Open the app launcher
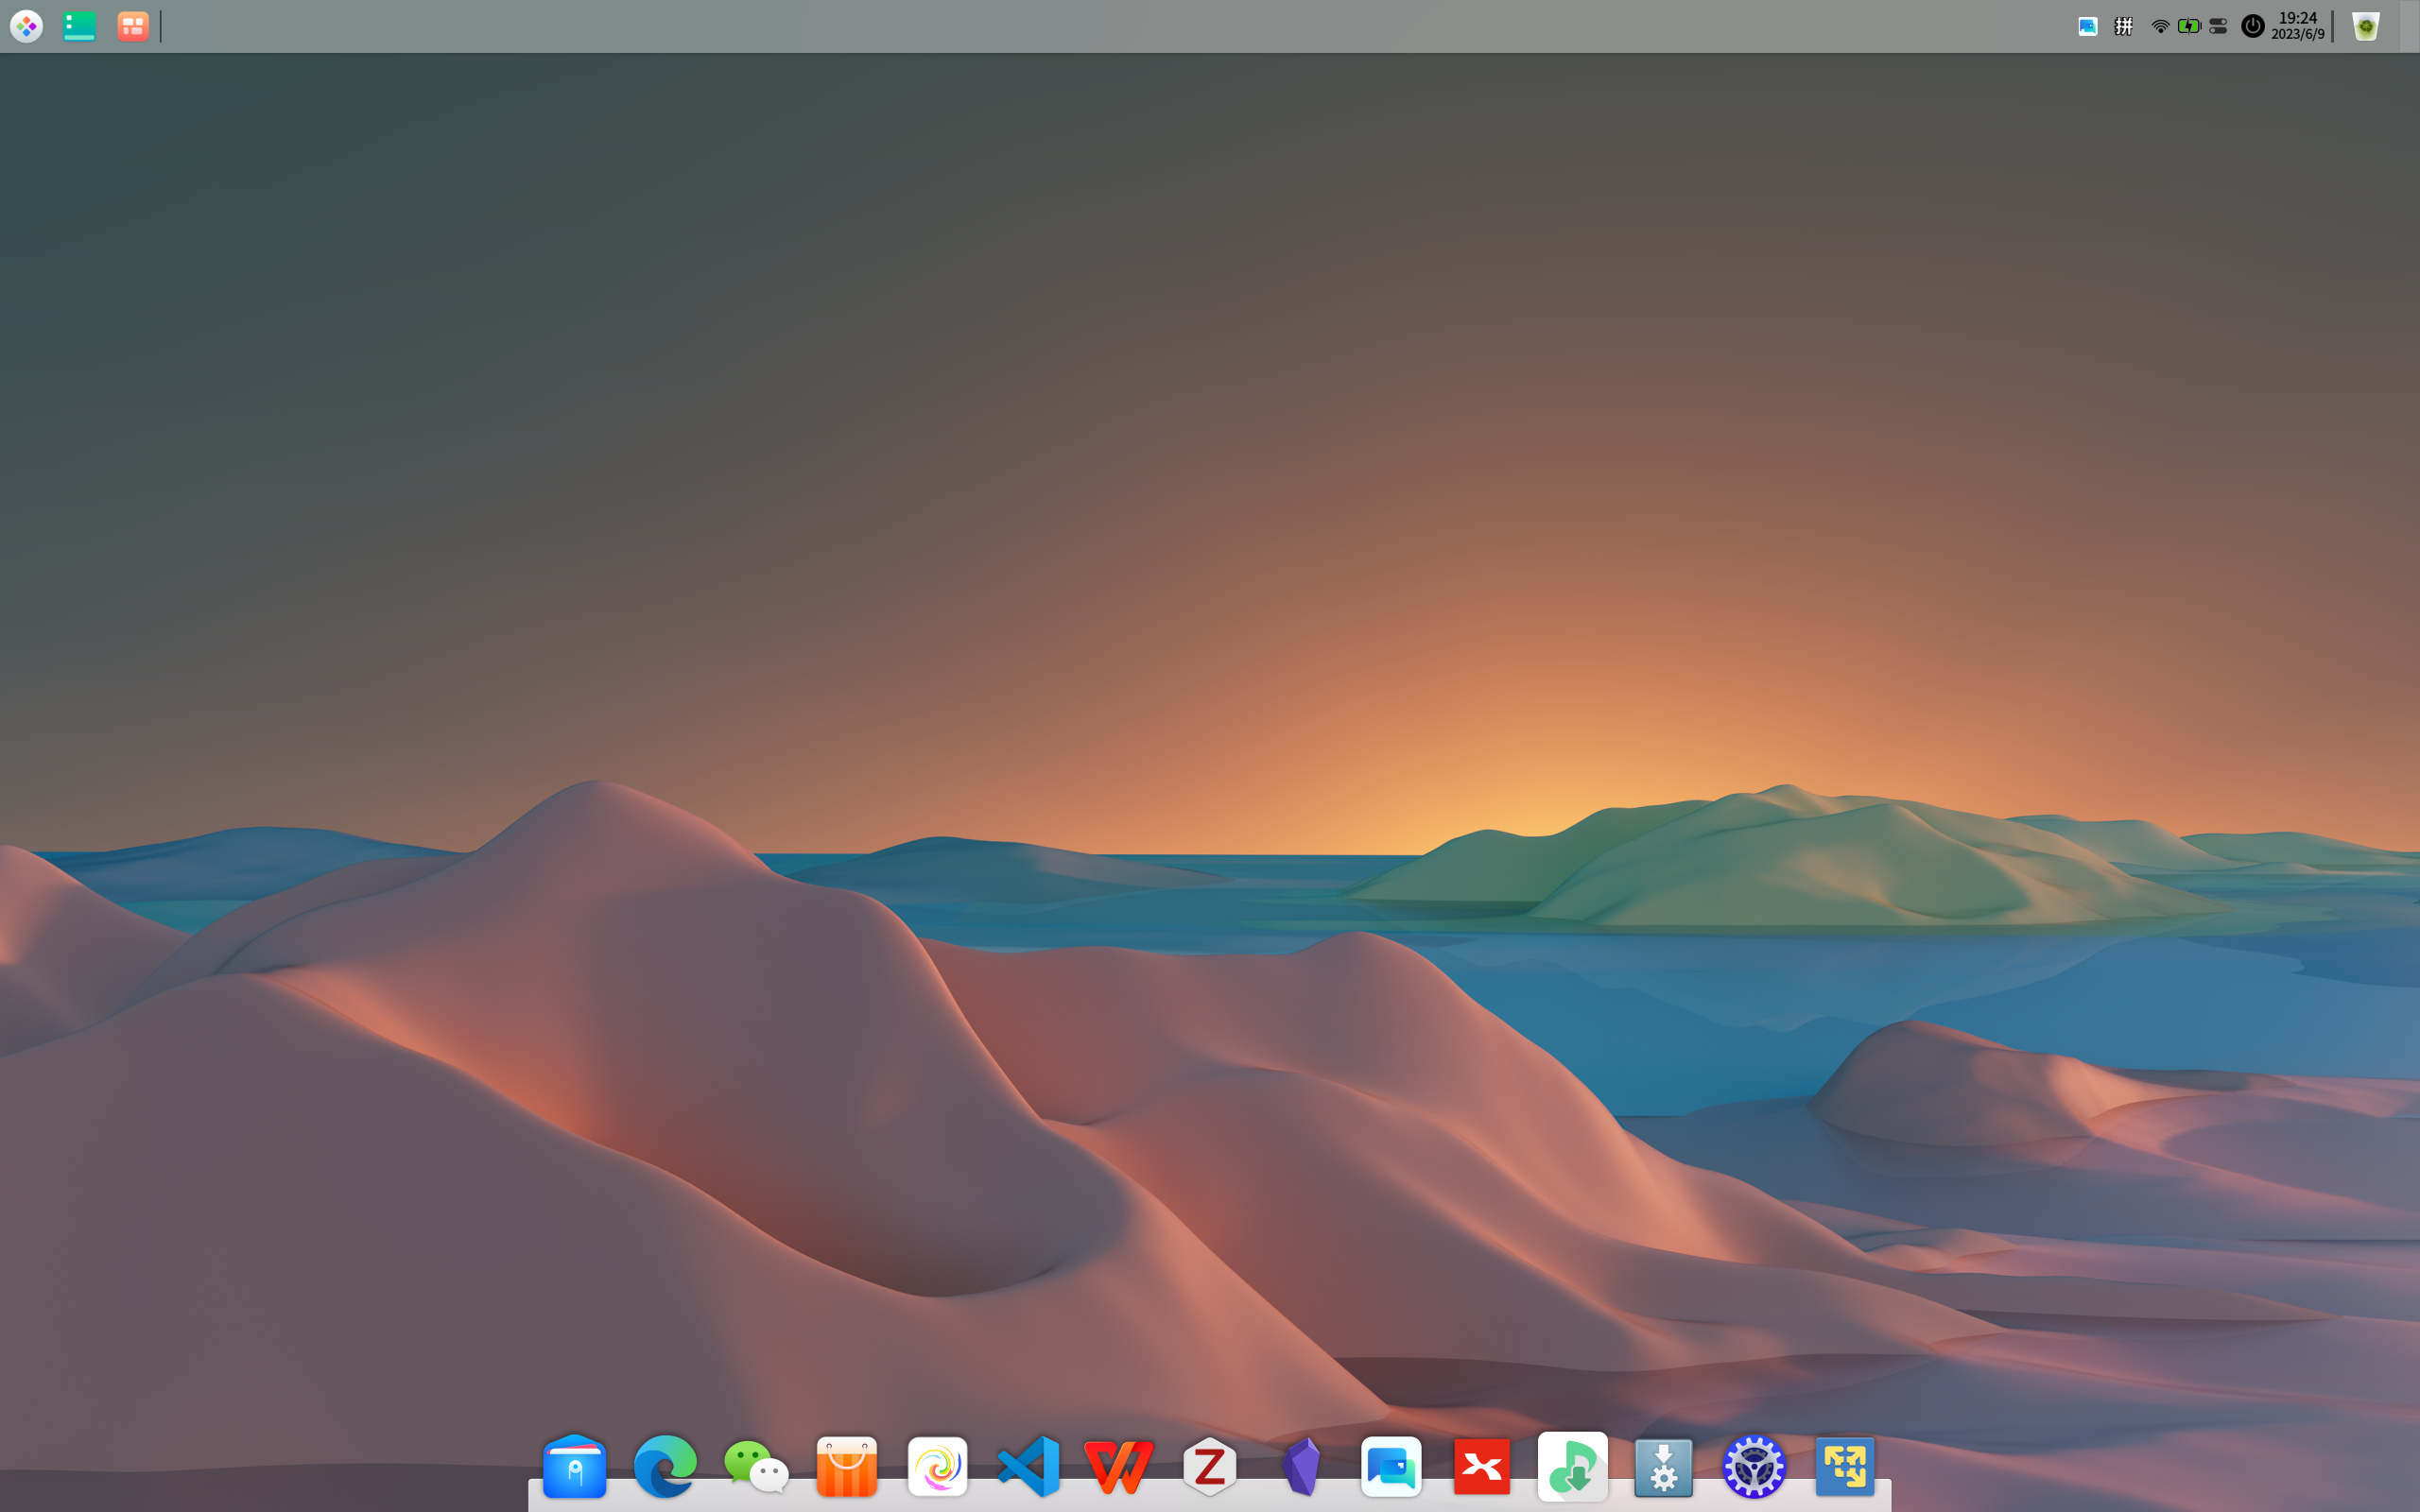 pos(27,26)
